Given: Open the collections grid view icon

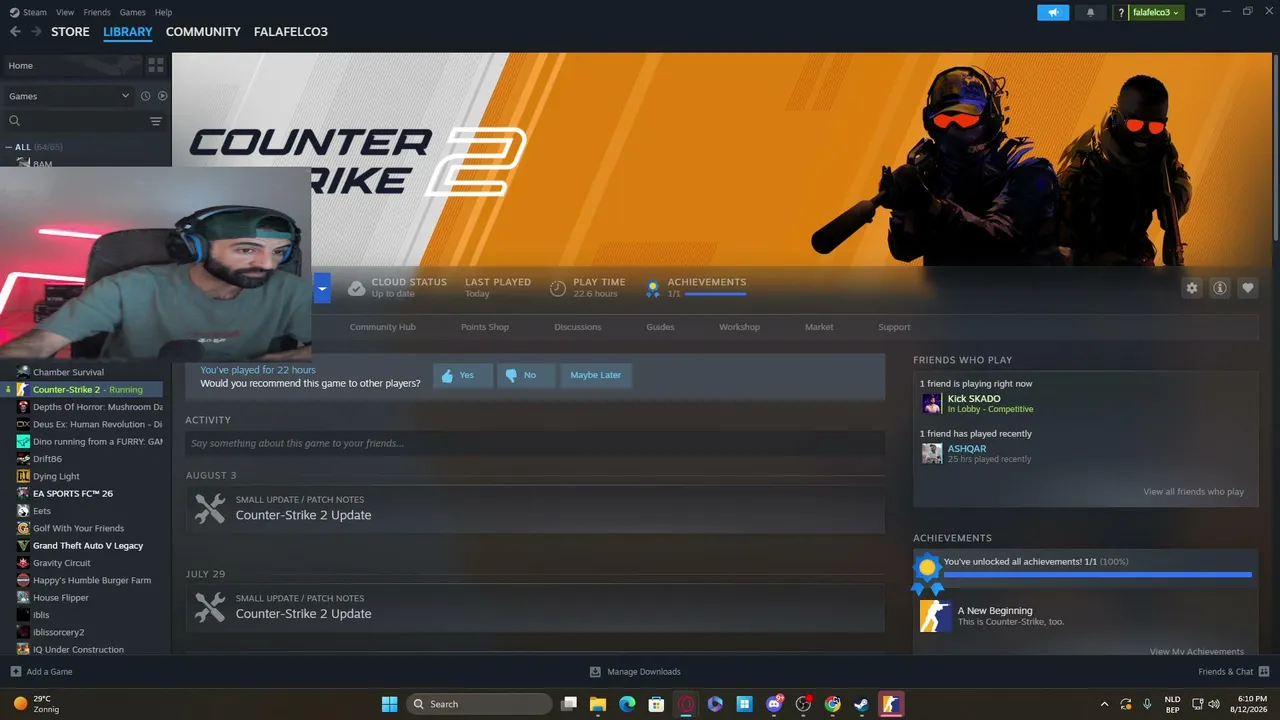Looking at the screenshot, I should point(156,65).
